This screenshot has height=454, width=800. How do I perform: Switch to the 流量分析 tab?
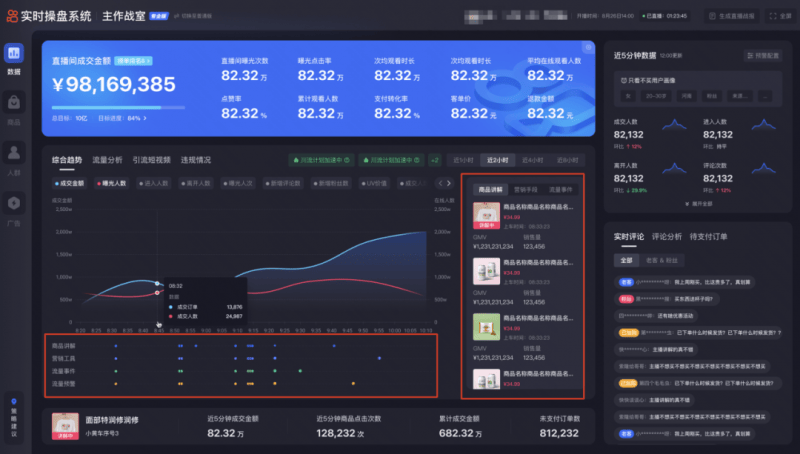coord(107,160)
